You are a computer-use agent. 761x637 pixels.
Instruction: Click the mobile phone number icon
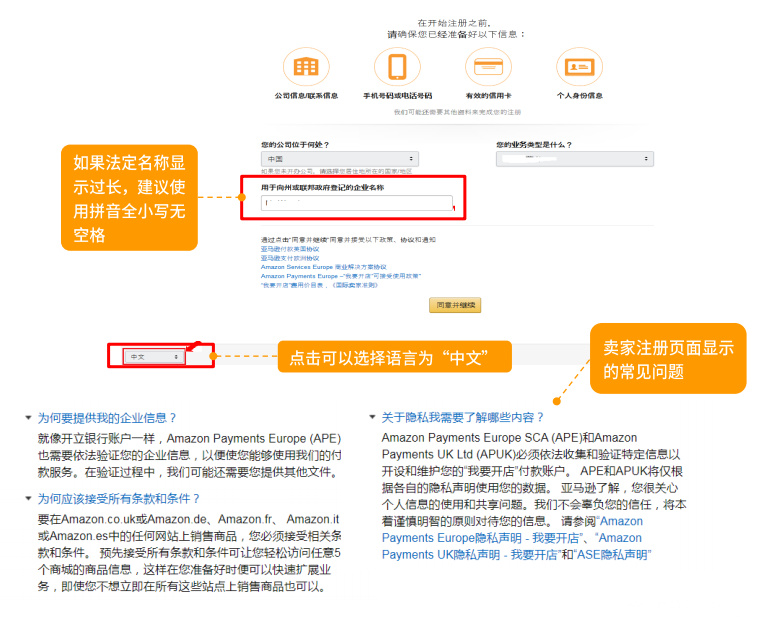tap(397, 66)
